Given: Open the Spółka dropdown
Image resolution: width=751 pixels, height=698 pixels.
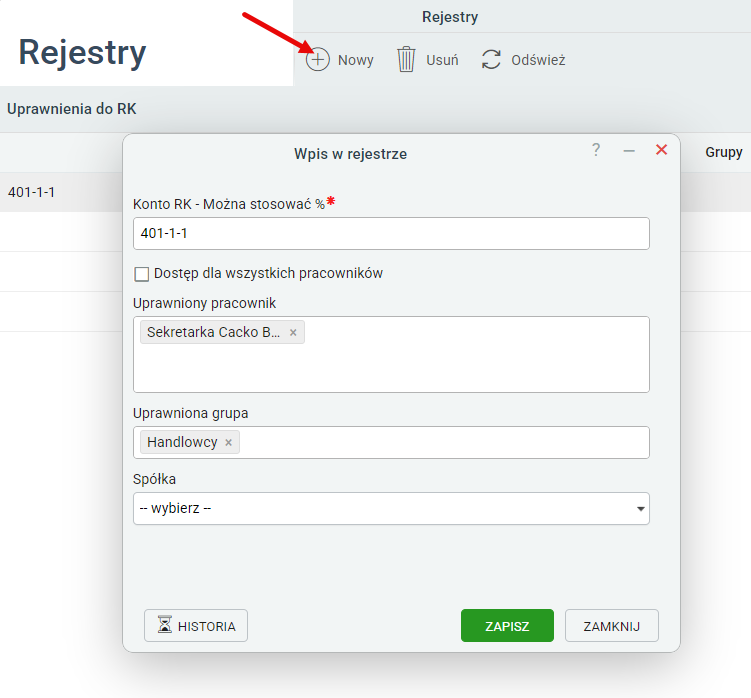Looking at the screenshot, I should [391, 508].
